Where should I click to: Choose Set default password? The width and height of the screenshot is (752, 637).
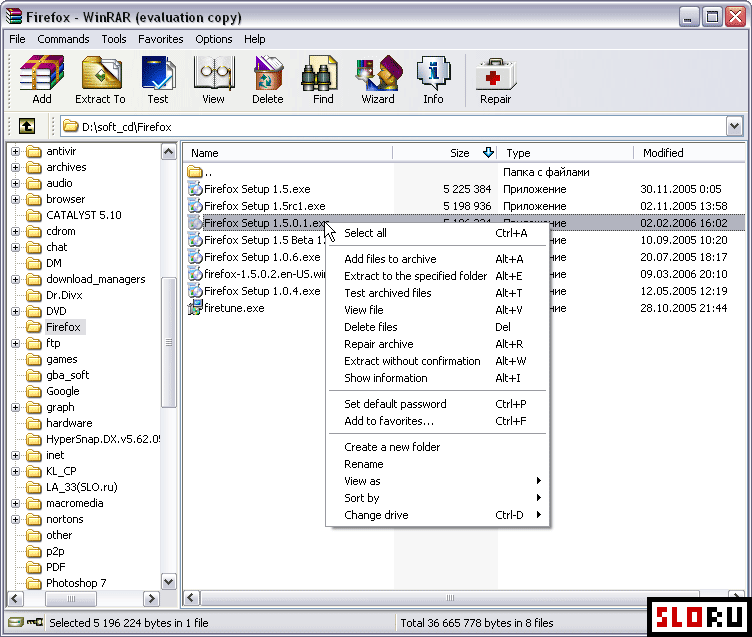coord(437,404)
